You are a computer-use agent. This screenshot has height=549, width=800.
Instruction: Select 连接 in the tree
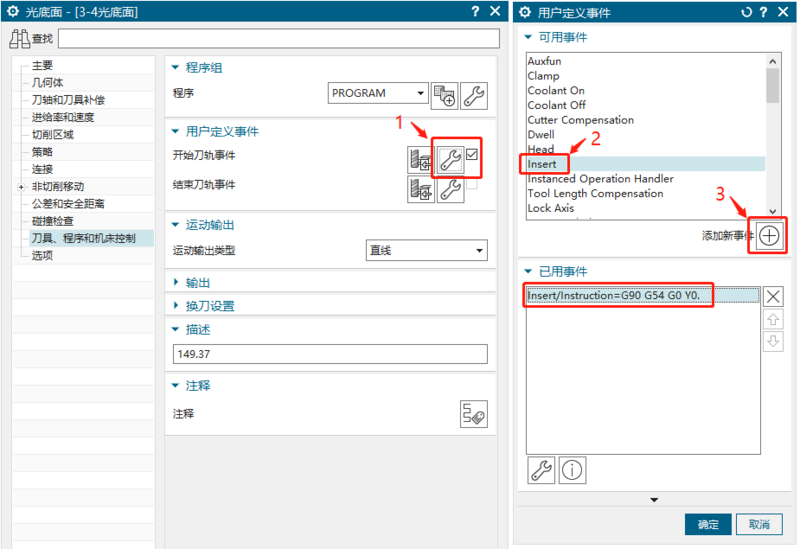tap(42, 169)
